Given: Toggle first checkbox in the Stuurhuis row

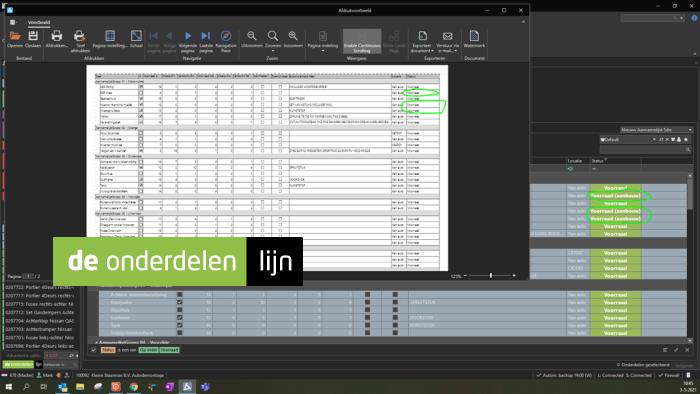Looking at the screenshot, I should (179, 310).
